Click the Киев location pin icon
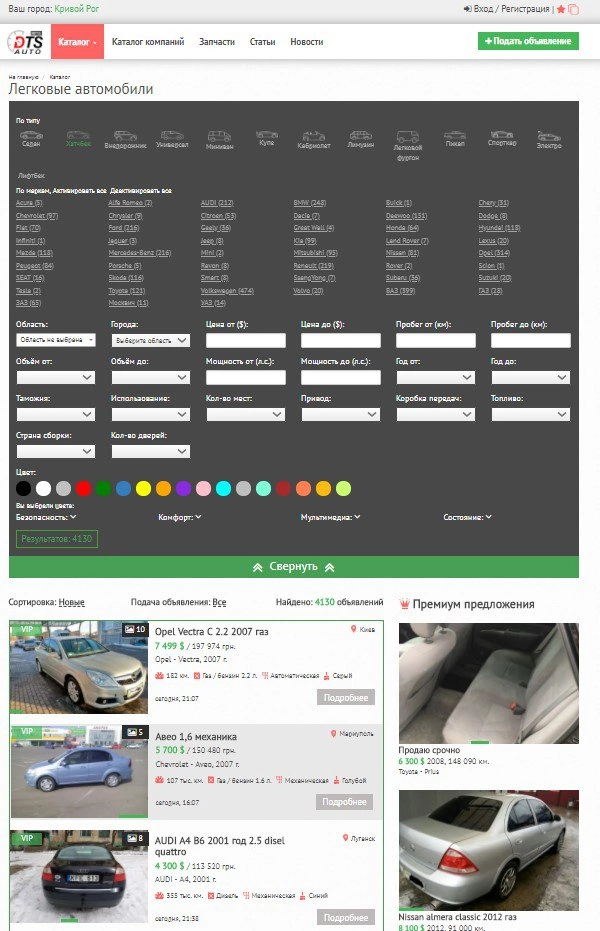This screenshot has height=931, width=600. 354,629
